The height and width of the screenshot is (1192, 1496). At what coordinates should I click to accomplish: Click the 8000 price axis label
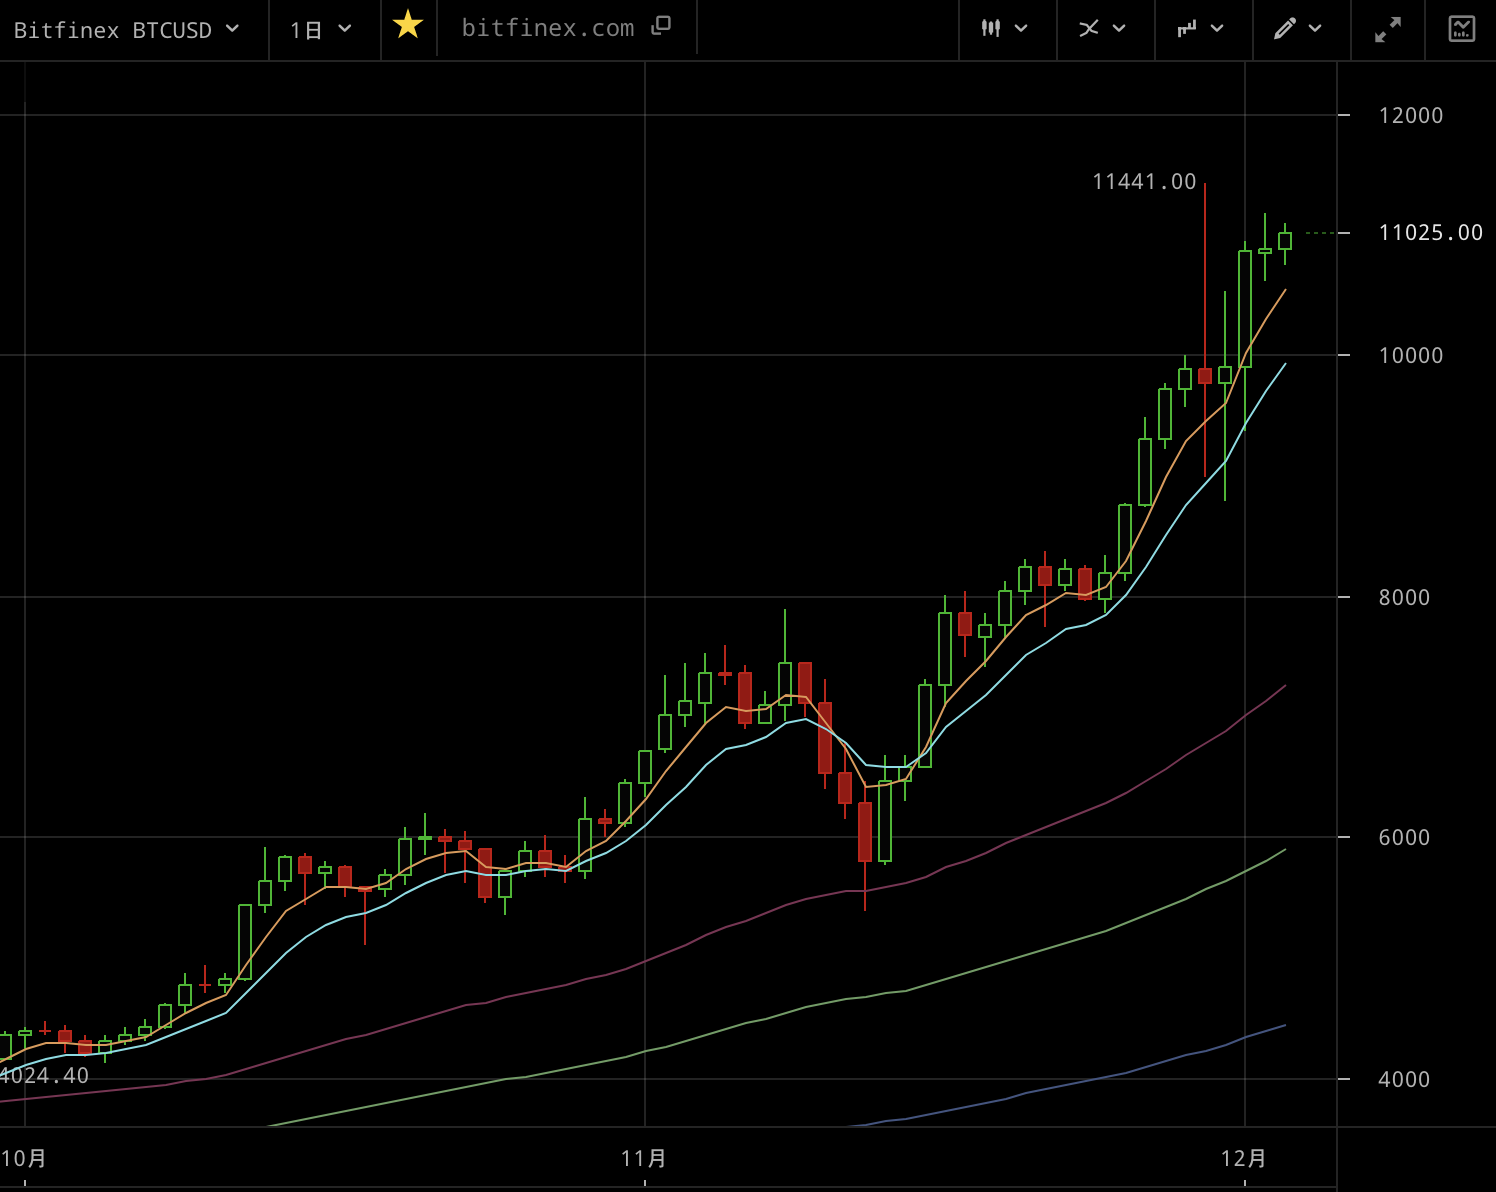click(1404, 598)
